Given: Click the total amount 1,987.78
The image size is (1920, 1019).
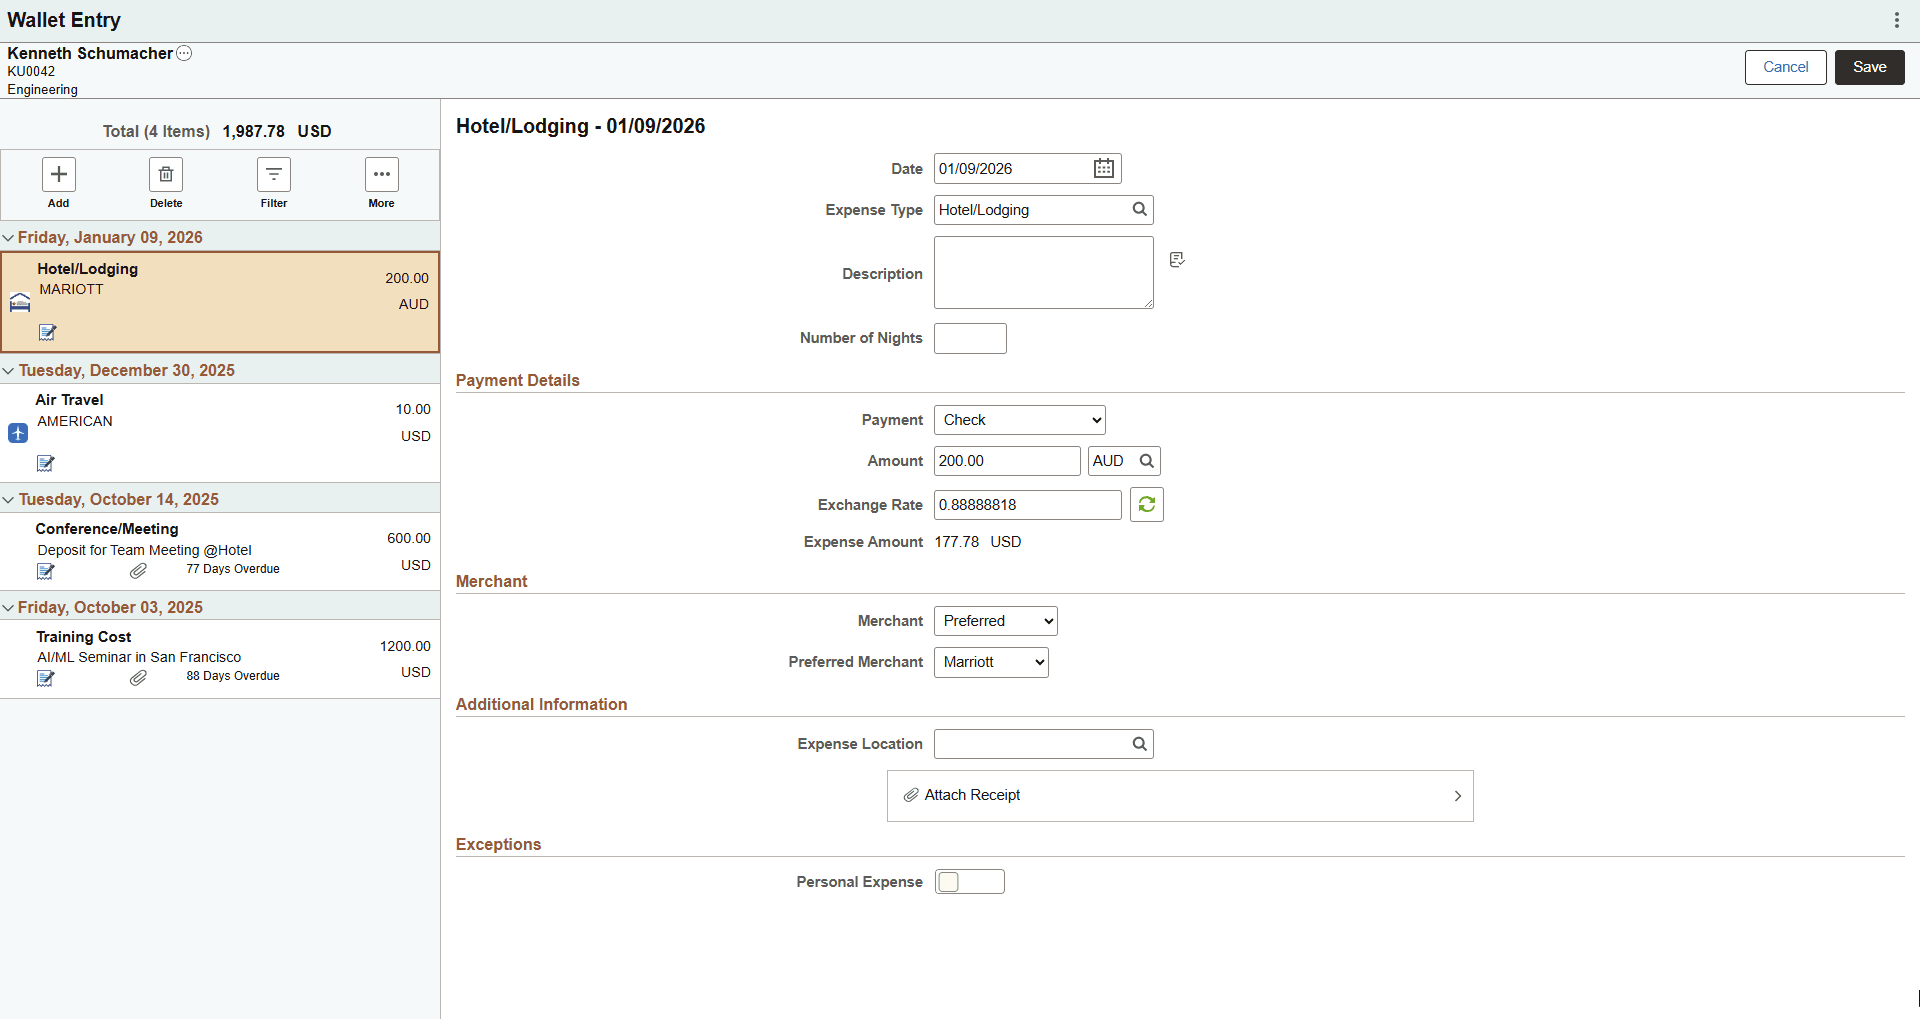Looking at the screenshot, I should pyautogui.click(x=254, y=131).
